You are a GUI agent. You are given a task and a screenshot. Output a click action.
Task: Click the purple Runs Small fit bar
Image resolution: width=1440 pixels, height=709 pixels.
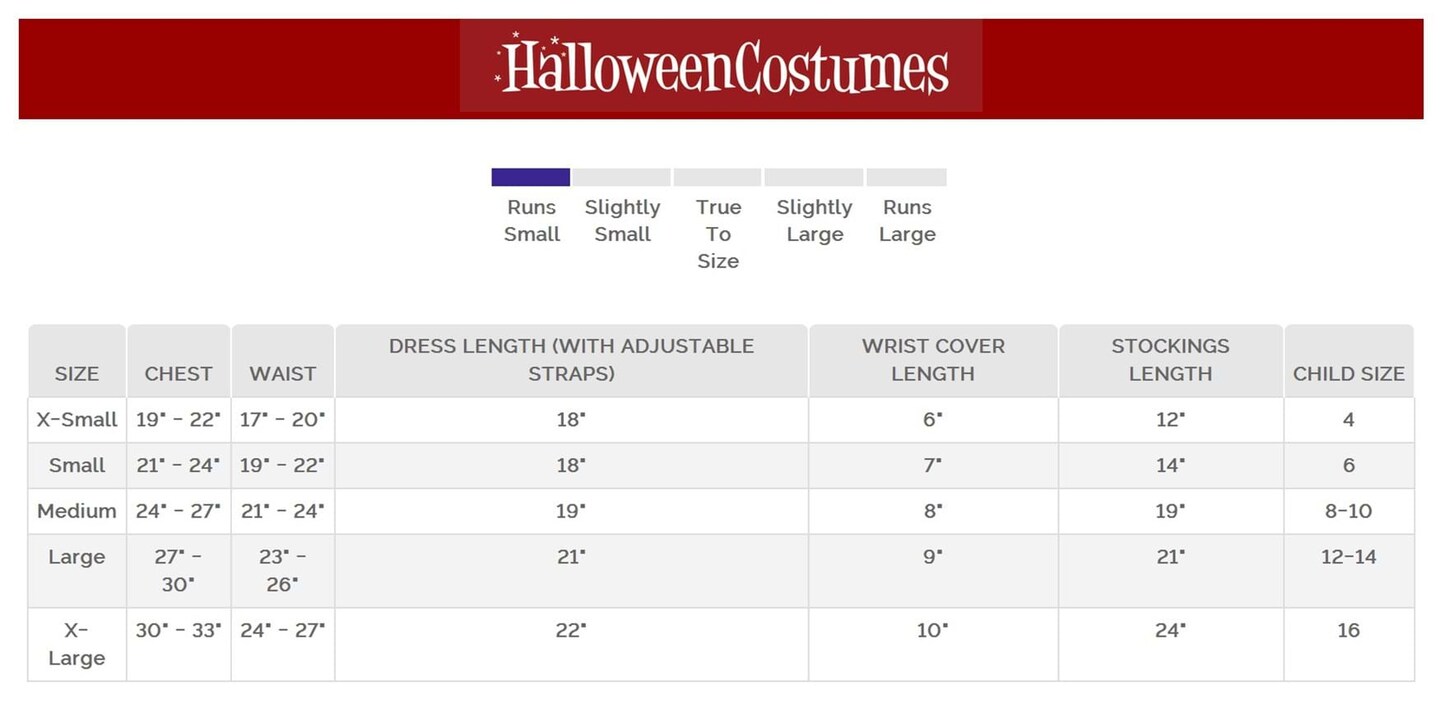point(530,177)
